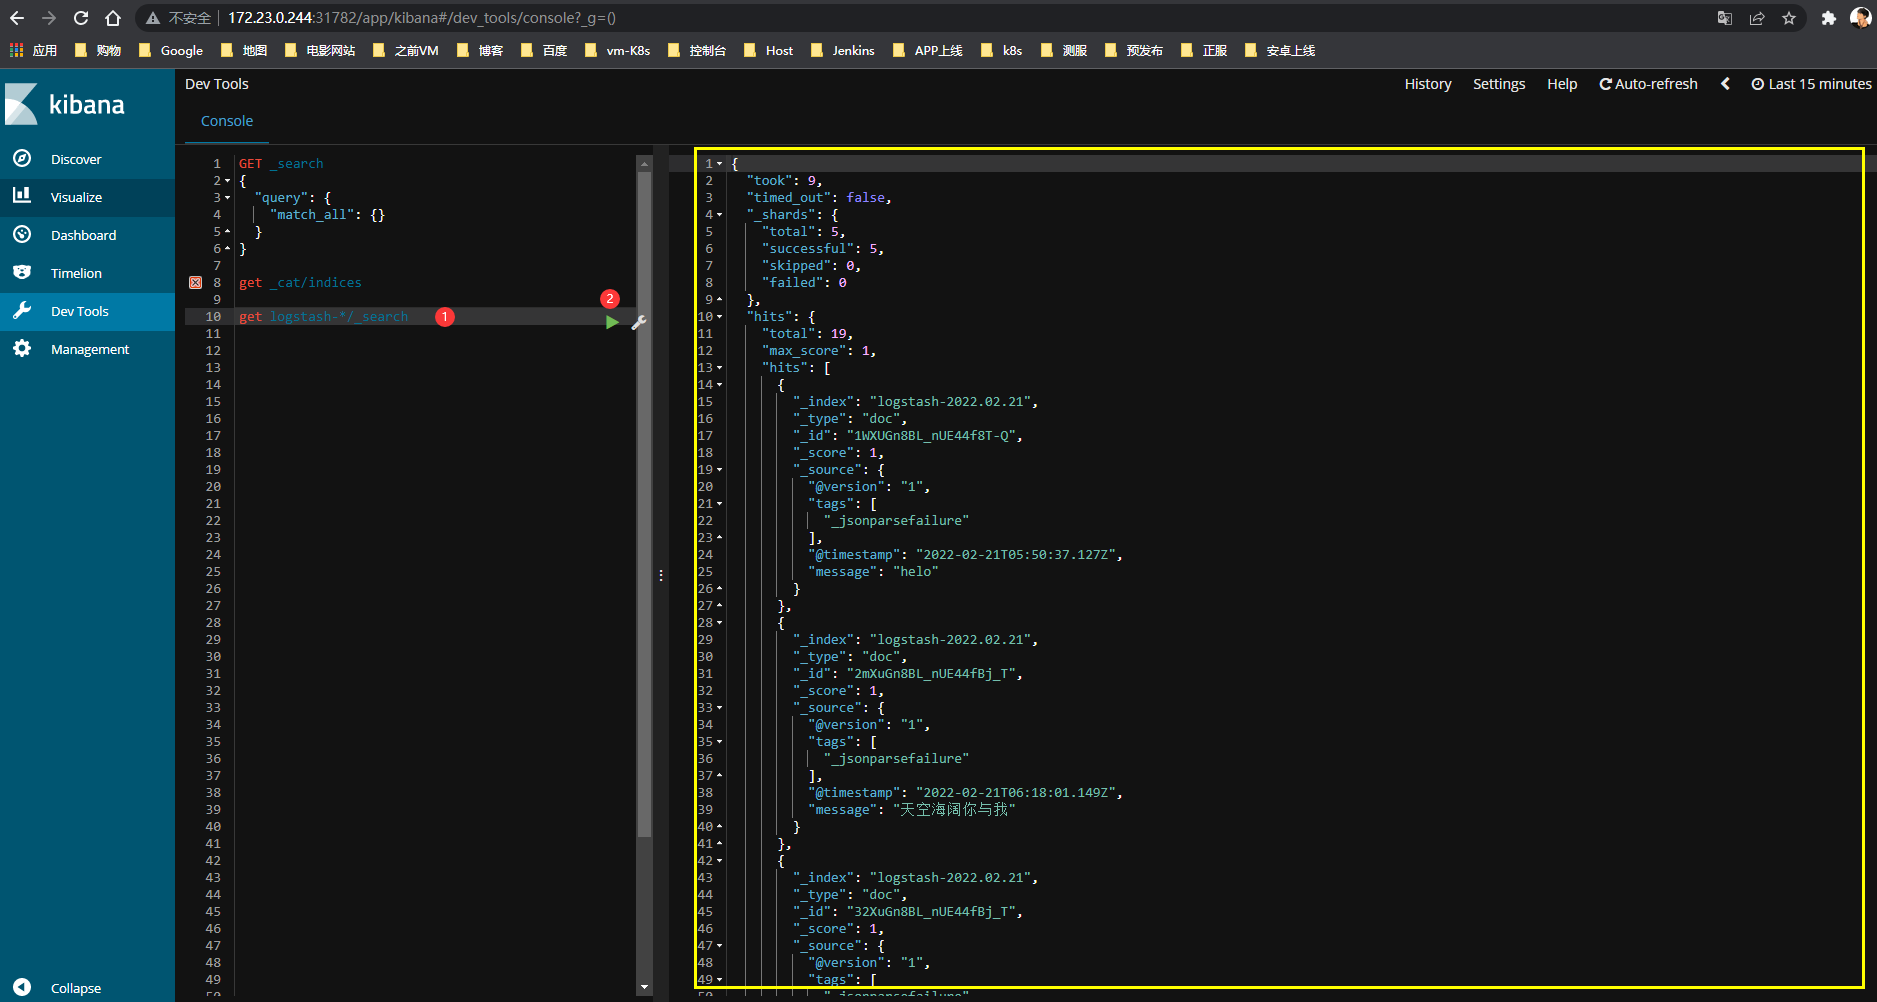Click the browser address bar URL

coord(421,18)
